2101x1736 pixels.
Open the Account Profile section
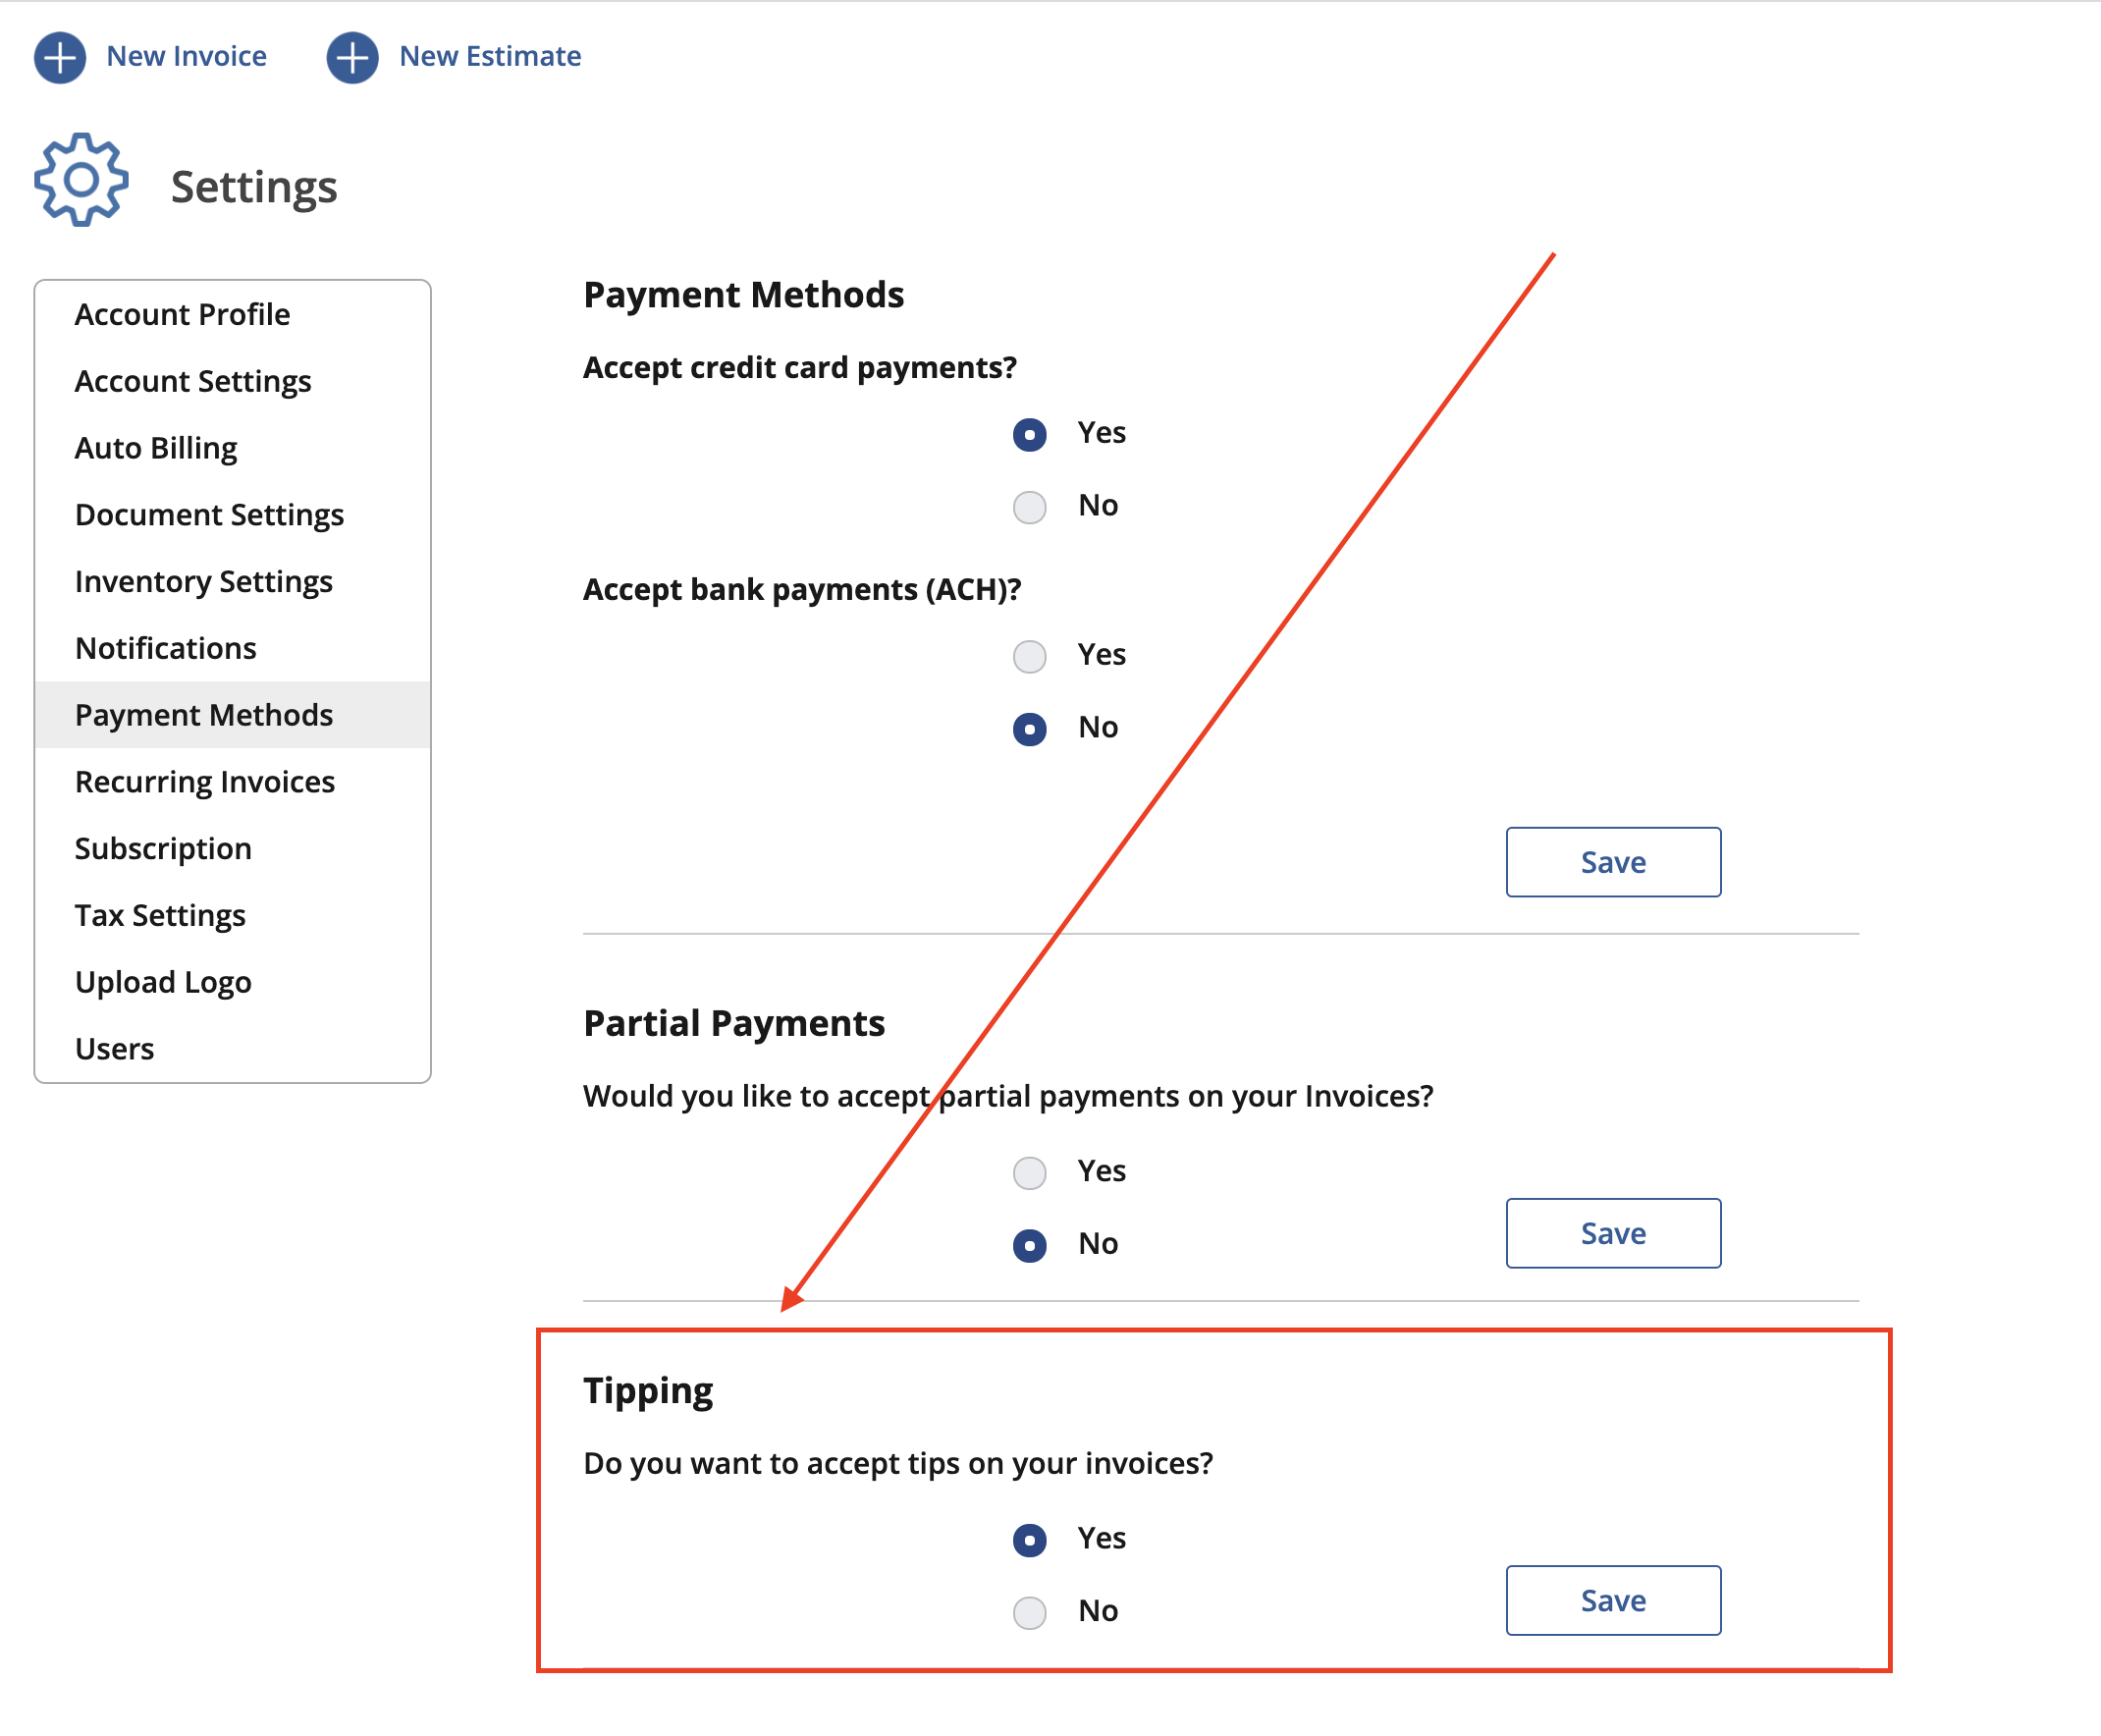click(x=181, y=313)
